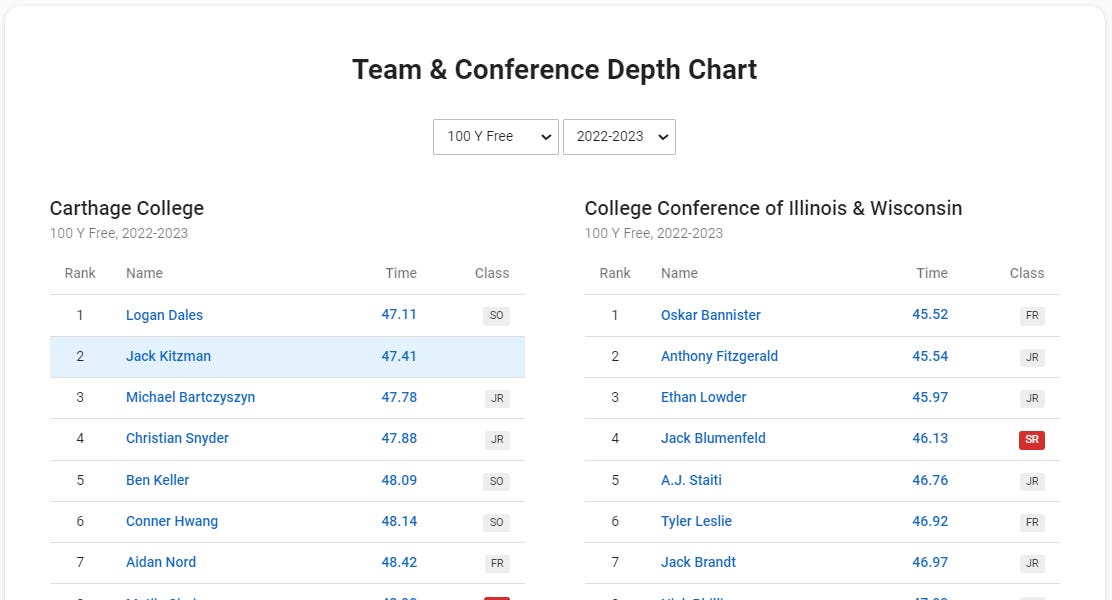Click Jack Blumenfeld's 46.13 time

pos(930,438)
